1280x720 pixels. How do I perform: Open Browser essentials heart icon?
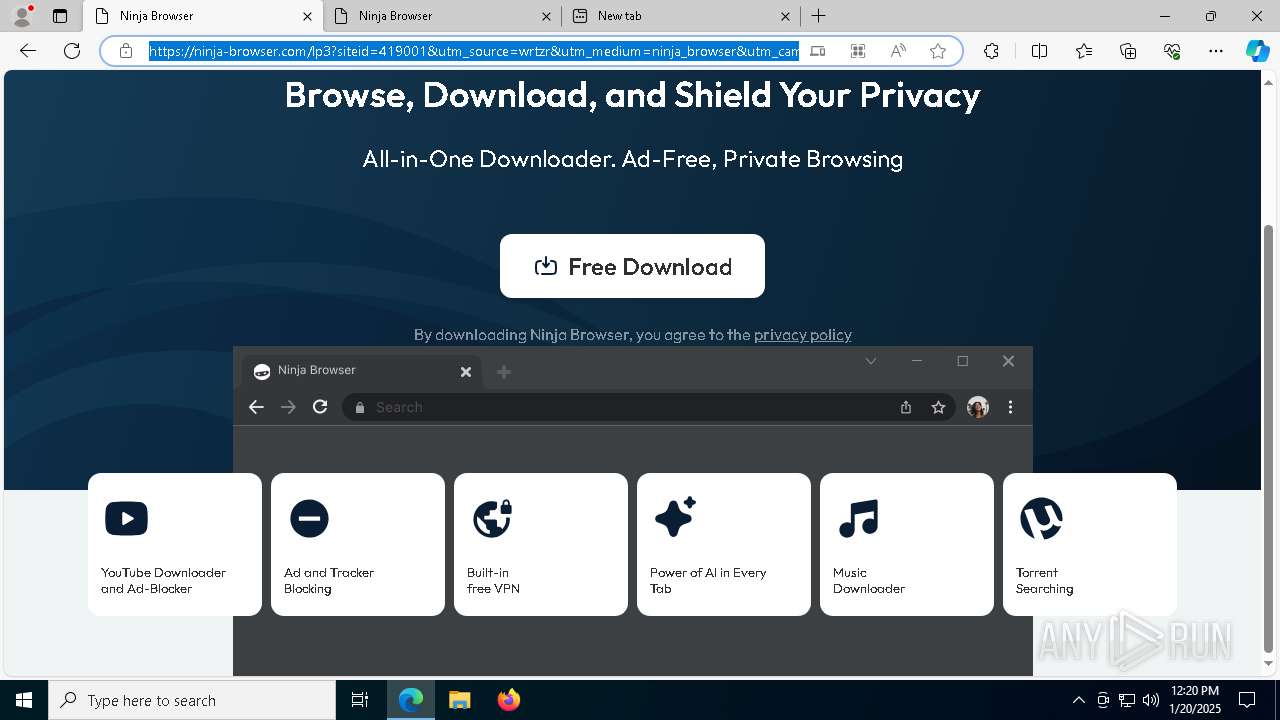pyautogui.click(x=1172, y=51)
